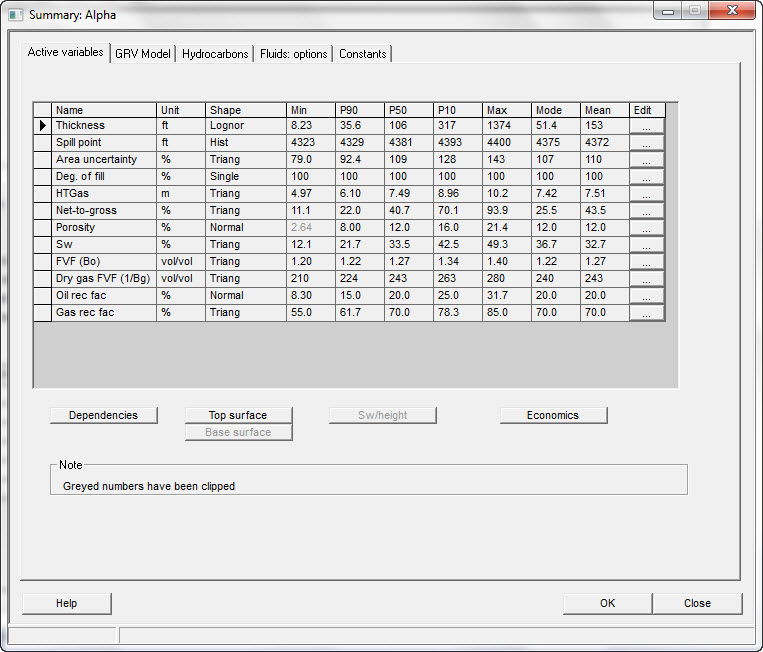Edit the Oil rec fac variable
The width and height of the screenshot is (763, 652).
(647, 296)
